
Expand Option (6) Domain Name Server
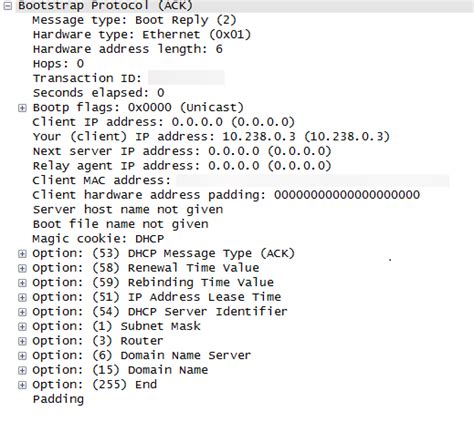pyautogui.click(x=22, y=356)
